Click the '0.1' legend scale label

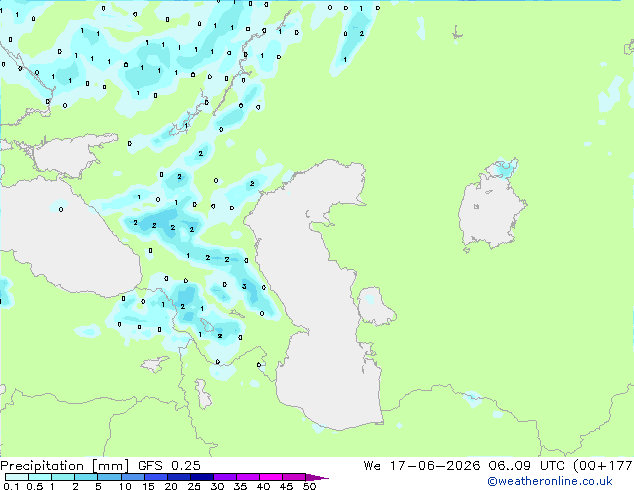click(11, 486)
